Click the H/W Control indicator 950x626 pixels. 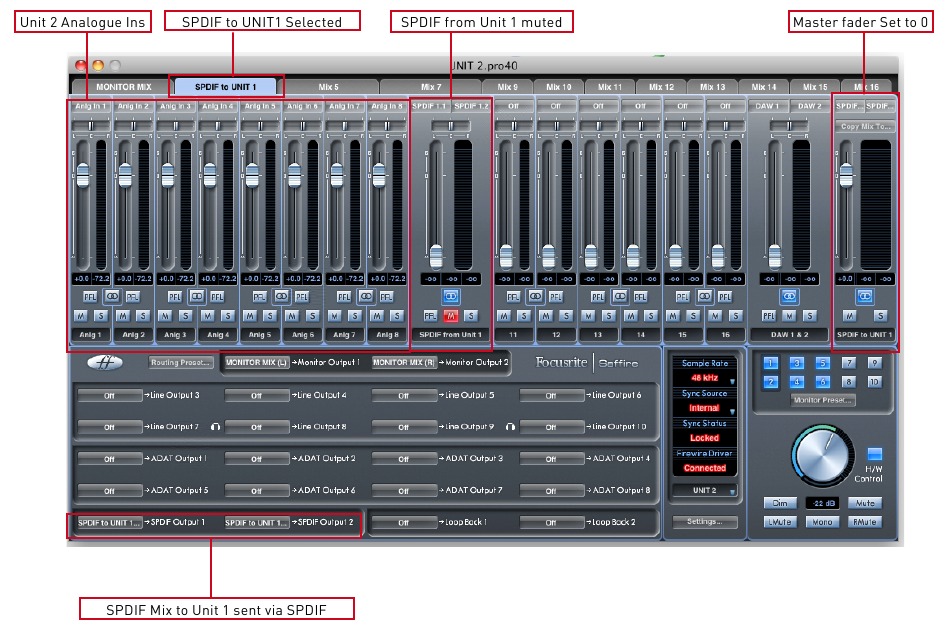pos(874,454)
